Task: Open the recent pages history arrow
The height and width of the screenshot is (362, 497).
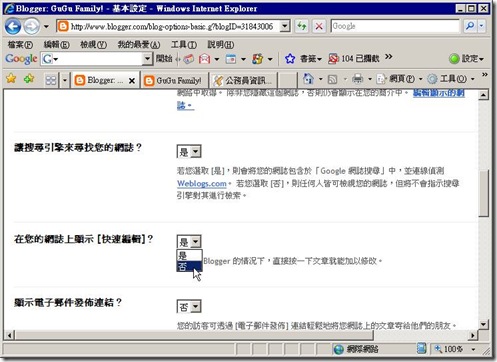Action: (46, 26)
